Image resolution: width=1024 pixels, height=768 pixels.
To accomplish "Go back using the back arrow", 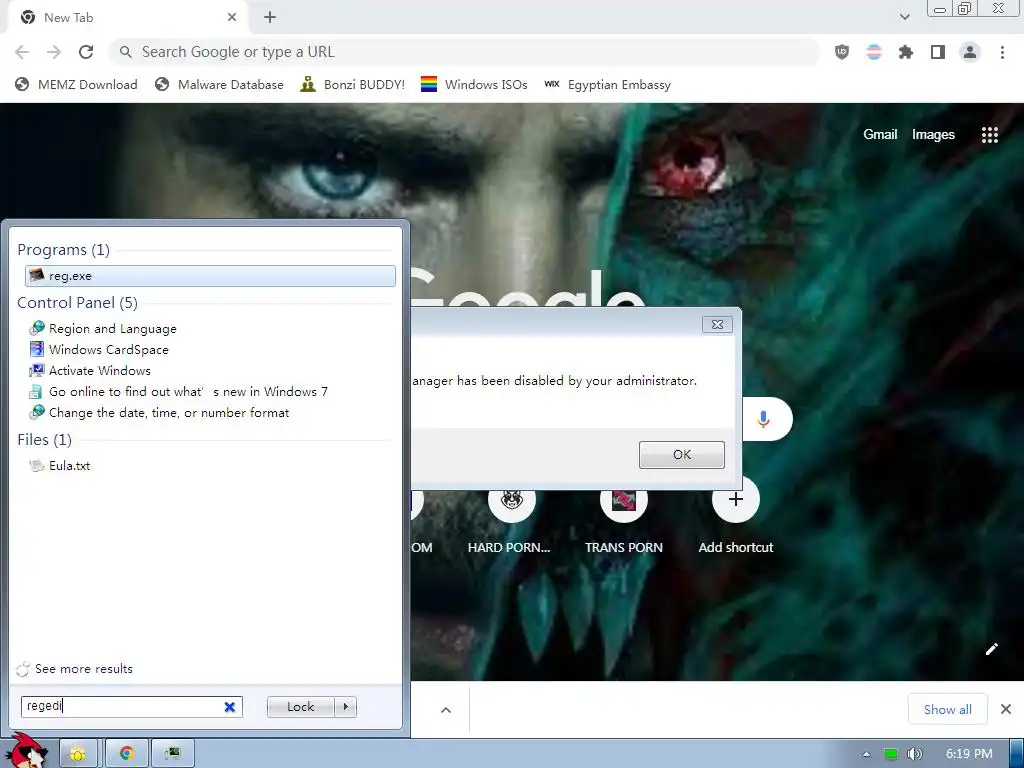I will click(22, 52).
